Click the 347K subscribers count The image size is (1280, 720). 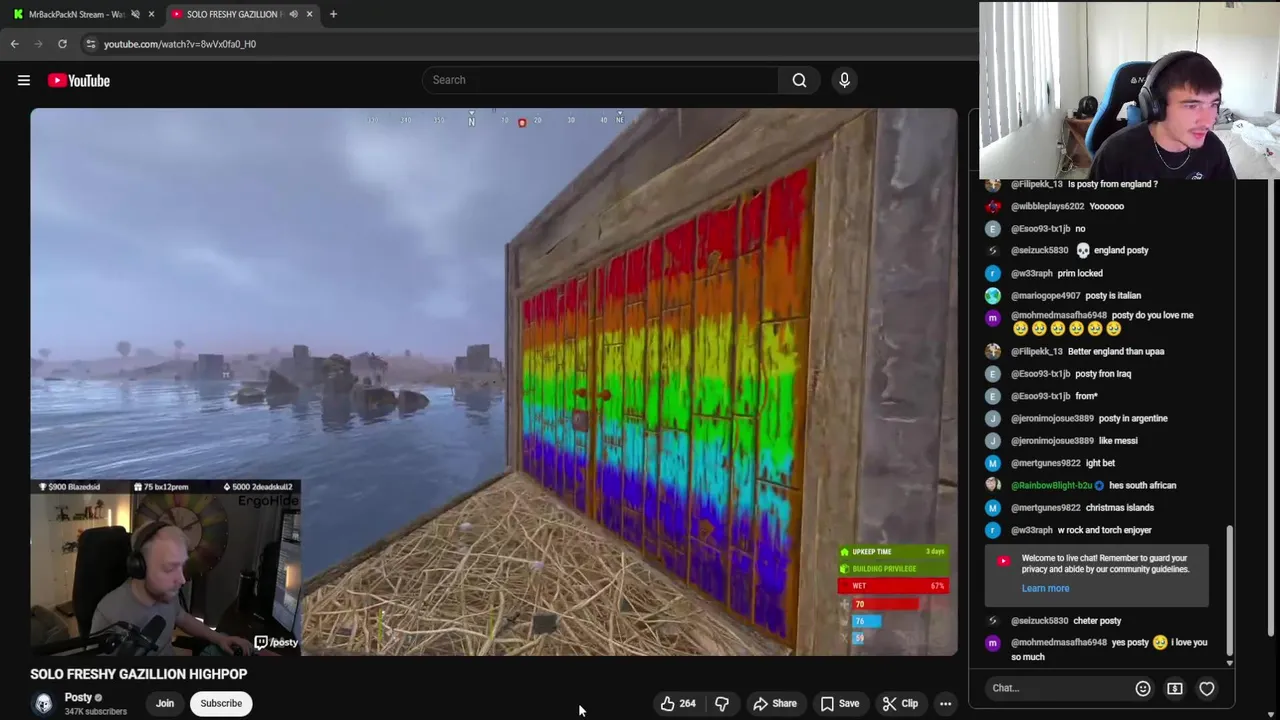[96, 711]
